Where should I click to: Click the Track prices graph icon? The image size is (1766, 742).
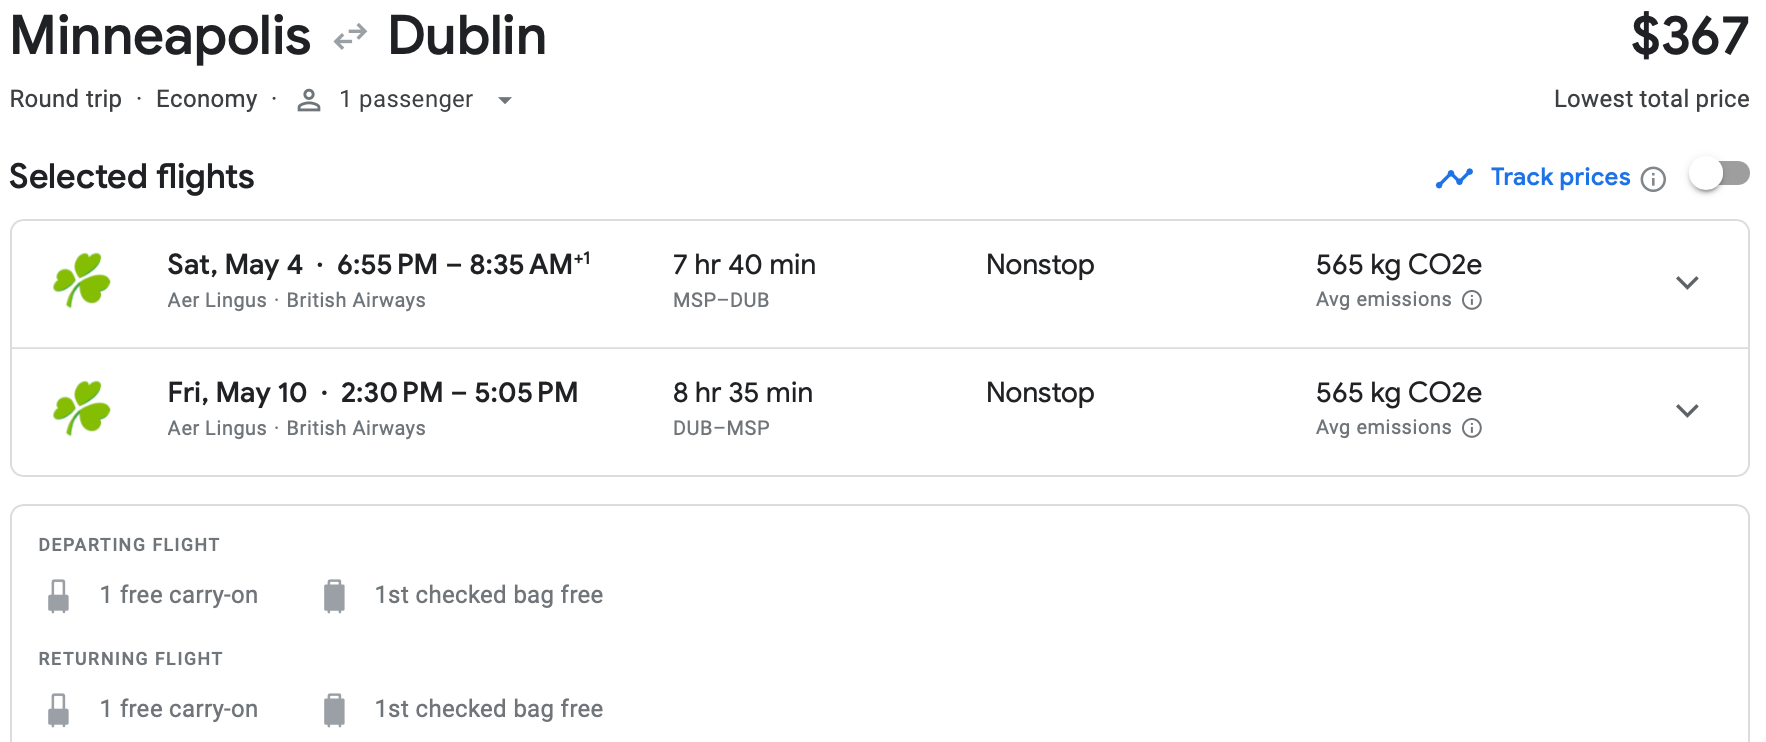[1454, 178]
